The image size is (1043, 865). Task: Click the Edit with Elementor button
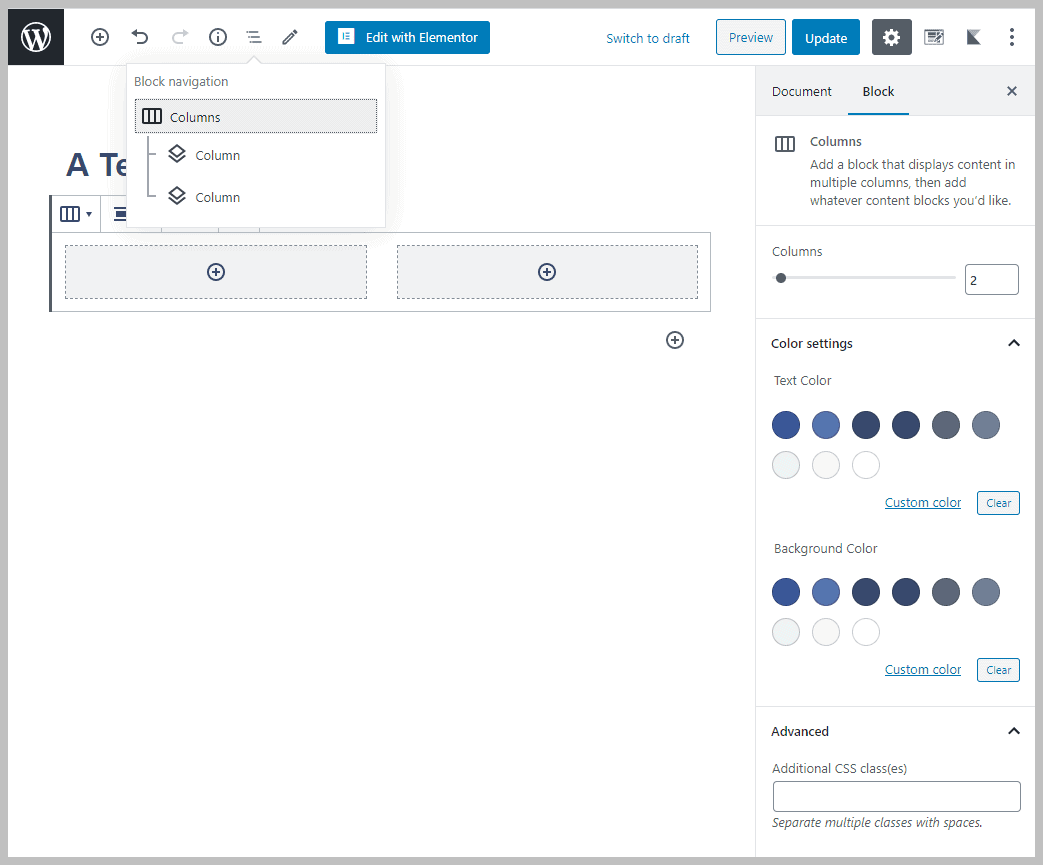(x=407, y=38)
